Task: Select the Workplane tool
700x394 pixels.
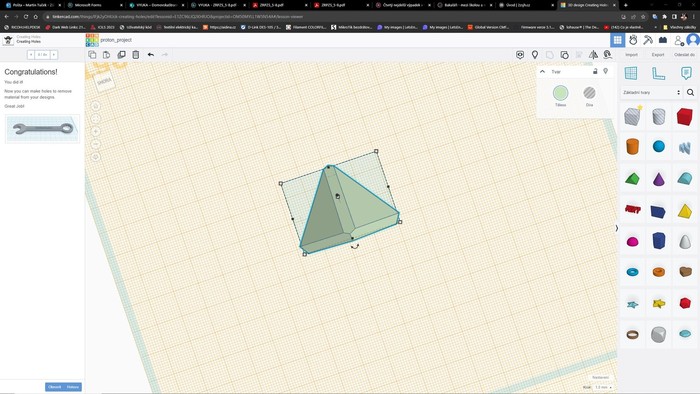Action: (x=631, y=73)
